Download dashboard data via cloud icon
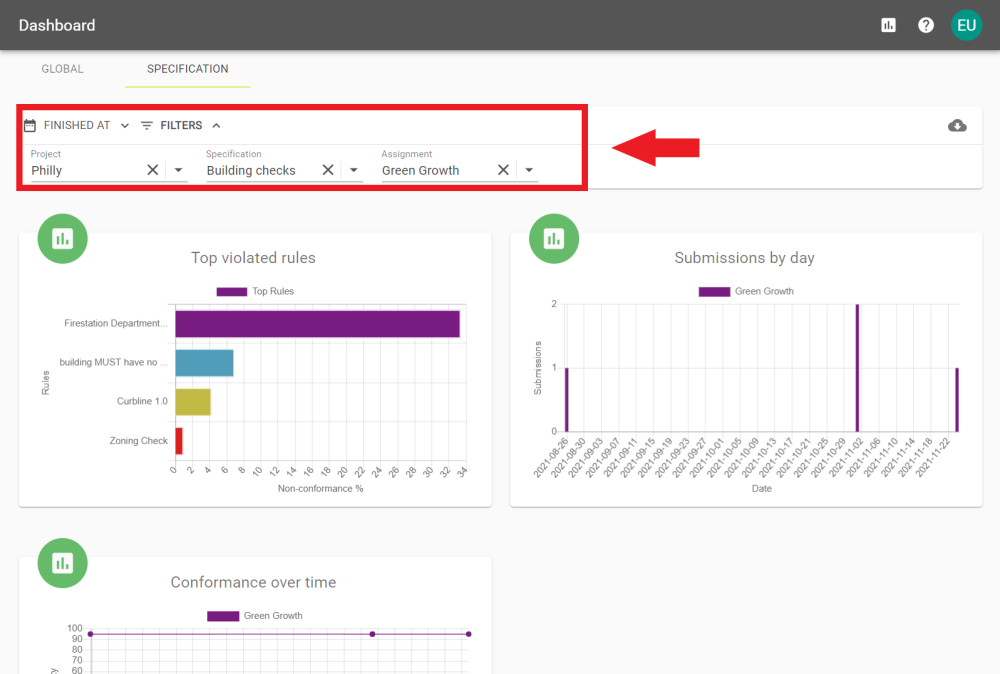1000x674 pixels. pos(957,126)
